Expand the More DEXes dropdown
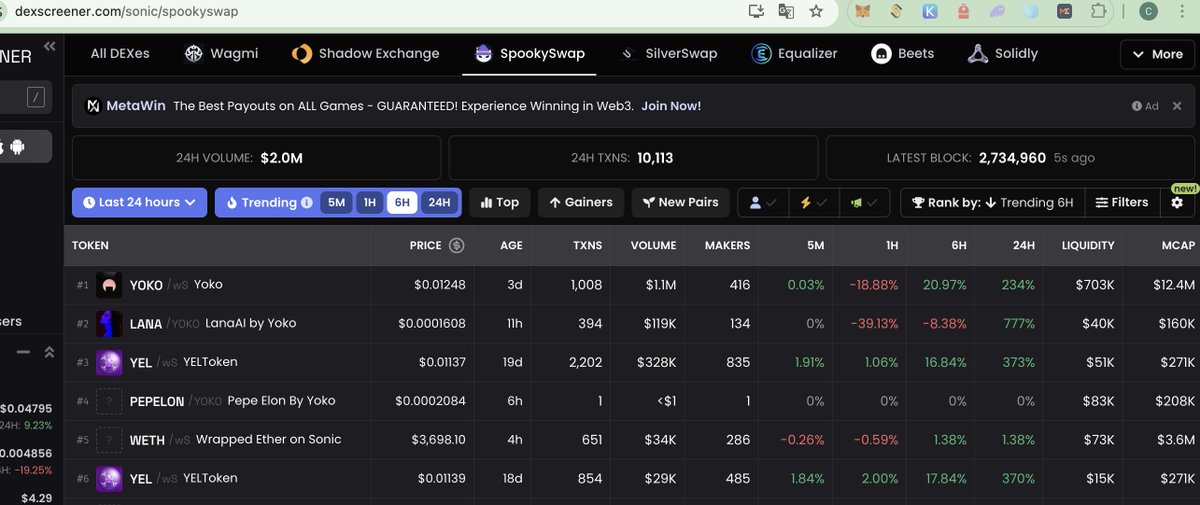 (1158, 54)
